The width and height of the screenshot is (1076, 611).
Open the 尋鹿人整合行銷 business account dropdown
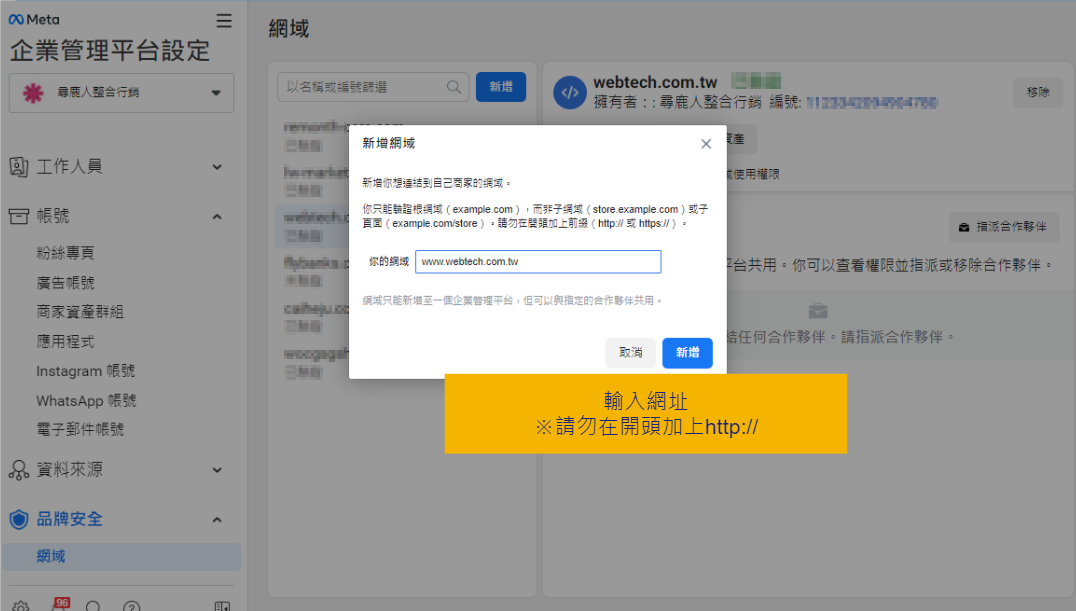pyautogui.click(x=121, y=93)
